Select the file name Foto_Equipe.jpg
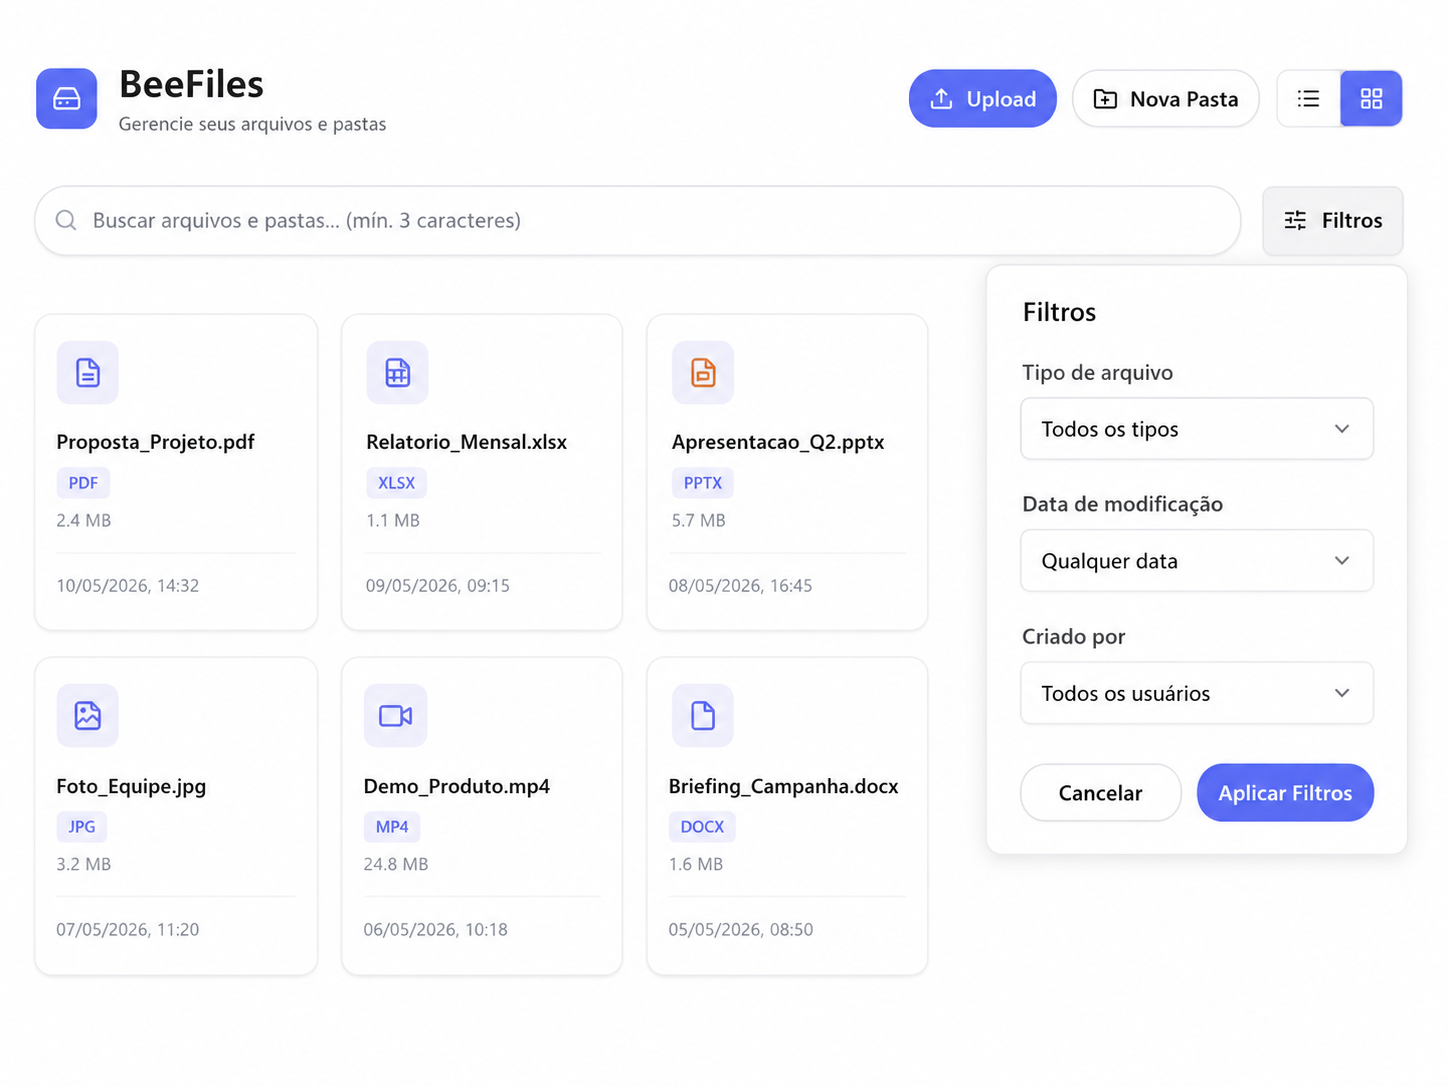 click(x=131, y=786)
